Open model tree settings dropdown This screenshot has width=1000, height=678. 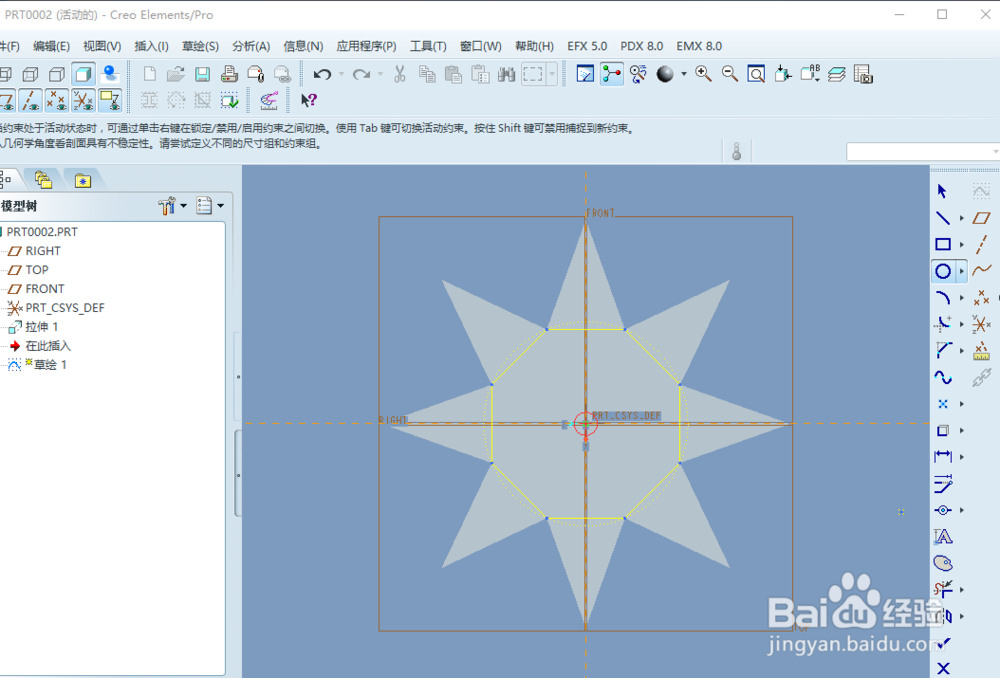(x=172, y=205)
